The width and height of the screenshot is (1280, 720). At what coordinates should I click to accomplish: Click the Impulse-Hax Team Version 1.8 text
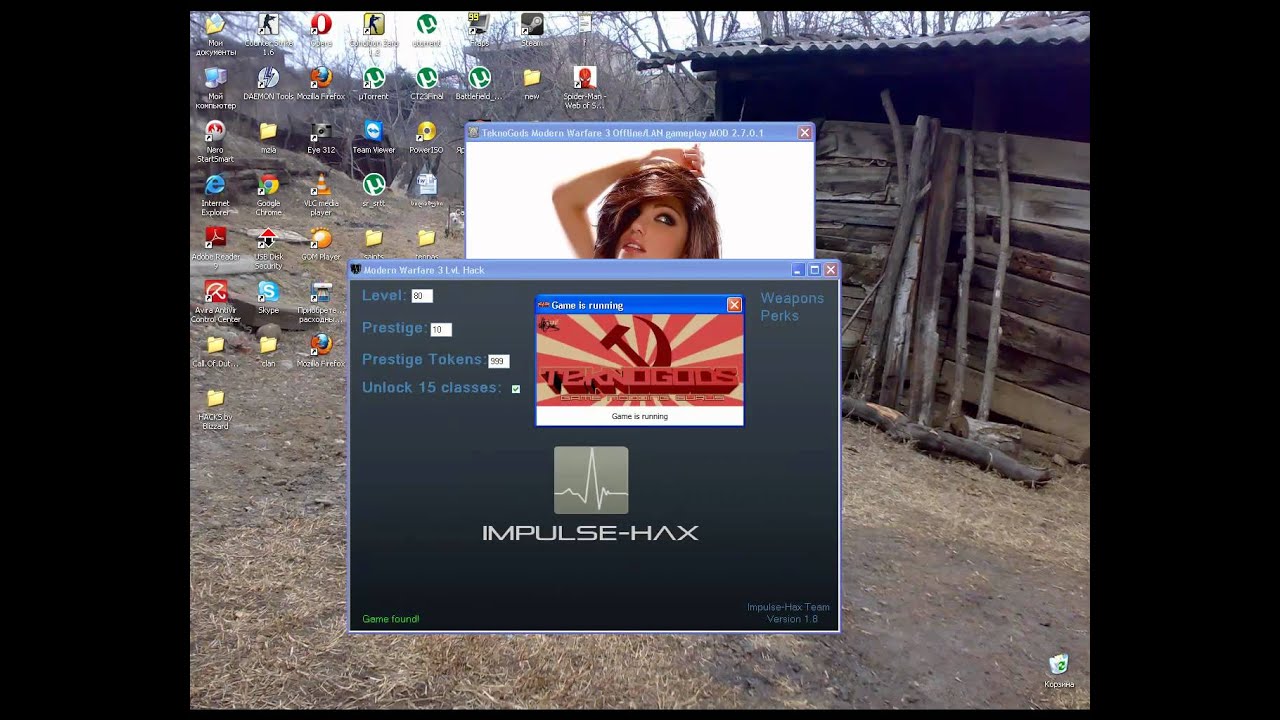[788, 613]
